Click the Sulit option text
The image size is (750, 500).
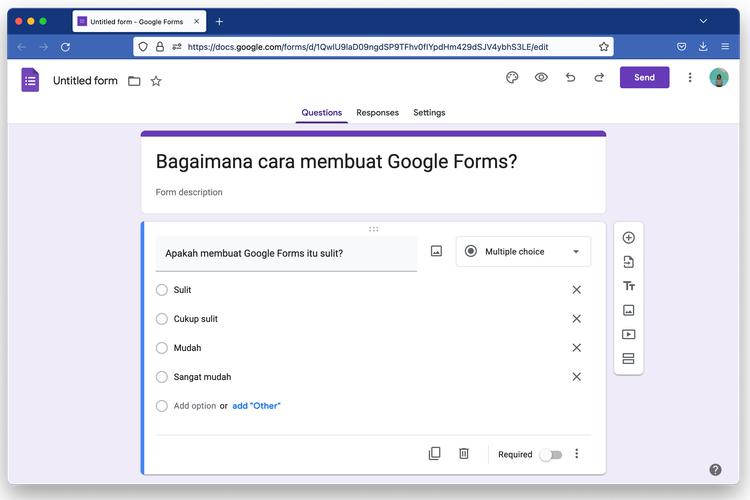coord(182,290)
